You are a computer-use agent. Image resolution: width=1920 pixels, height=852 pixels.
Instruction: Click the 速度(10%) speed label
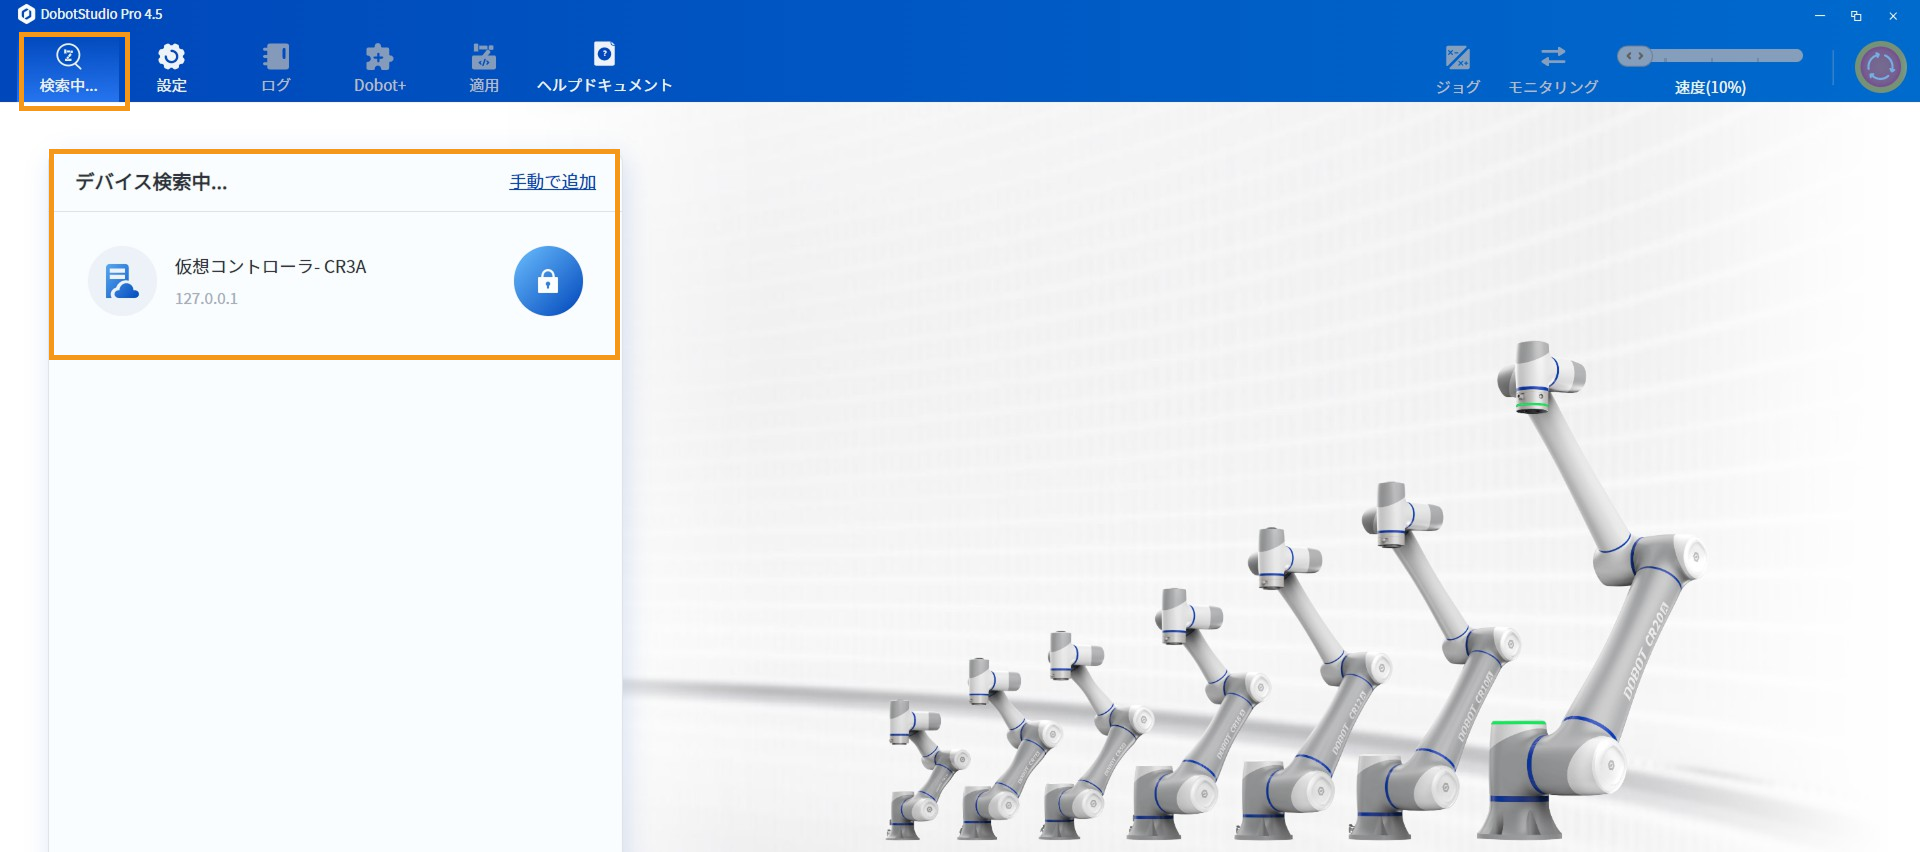[x=1710, y=87]
